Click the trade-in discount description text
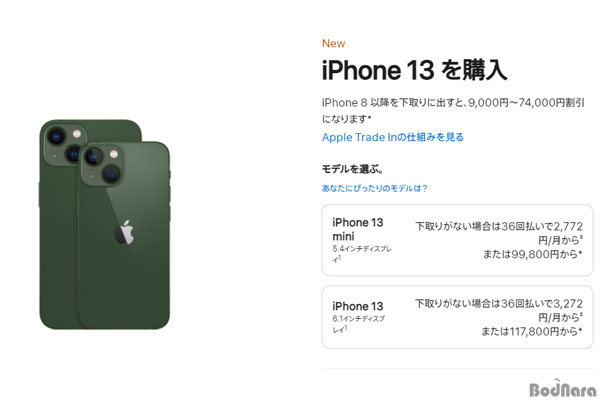Image resolution: width=600 pixels, height=400 pixels. click(453, 111)
